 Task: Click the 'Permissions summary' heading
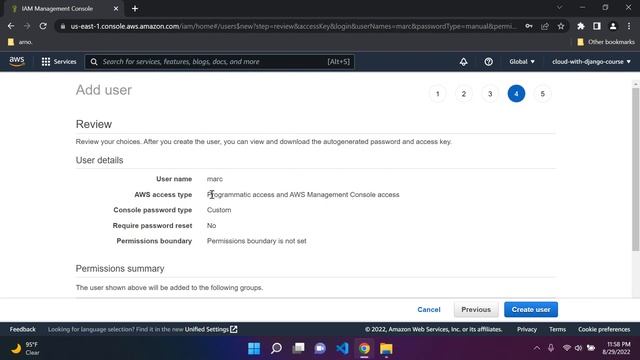120,269
